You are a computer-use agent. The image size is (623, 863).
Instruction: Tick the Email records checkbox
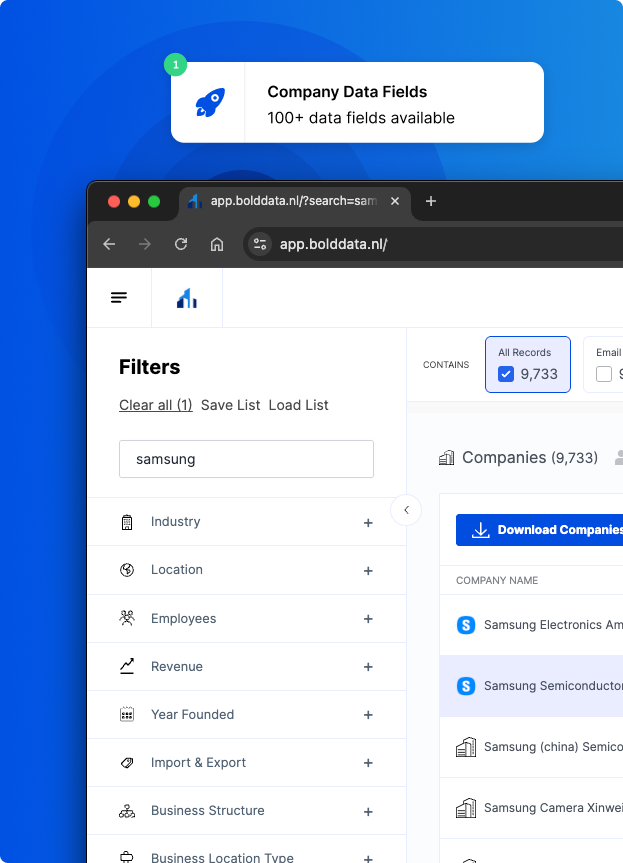(604, 374)
